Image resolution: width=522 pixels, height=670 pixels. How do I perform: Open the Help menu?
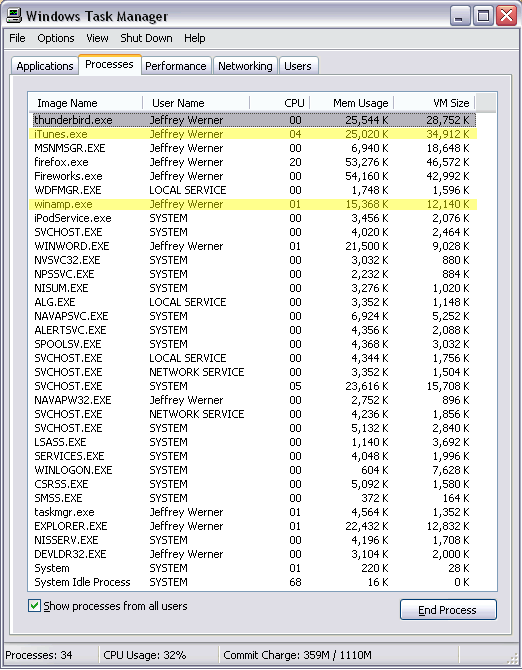195,38
